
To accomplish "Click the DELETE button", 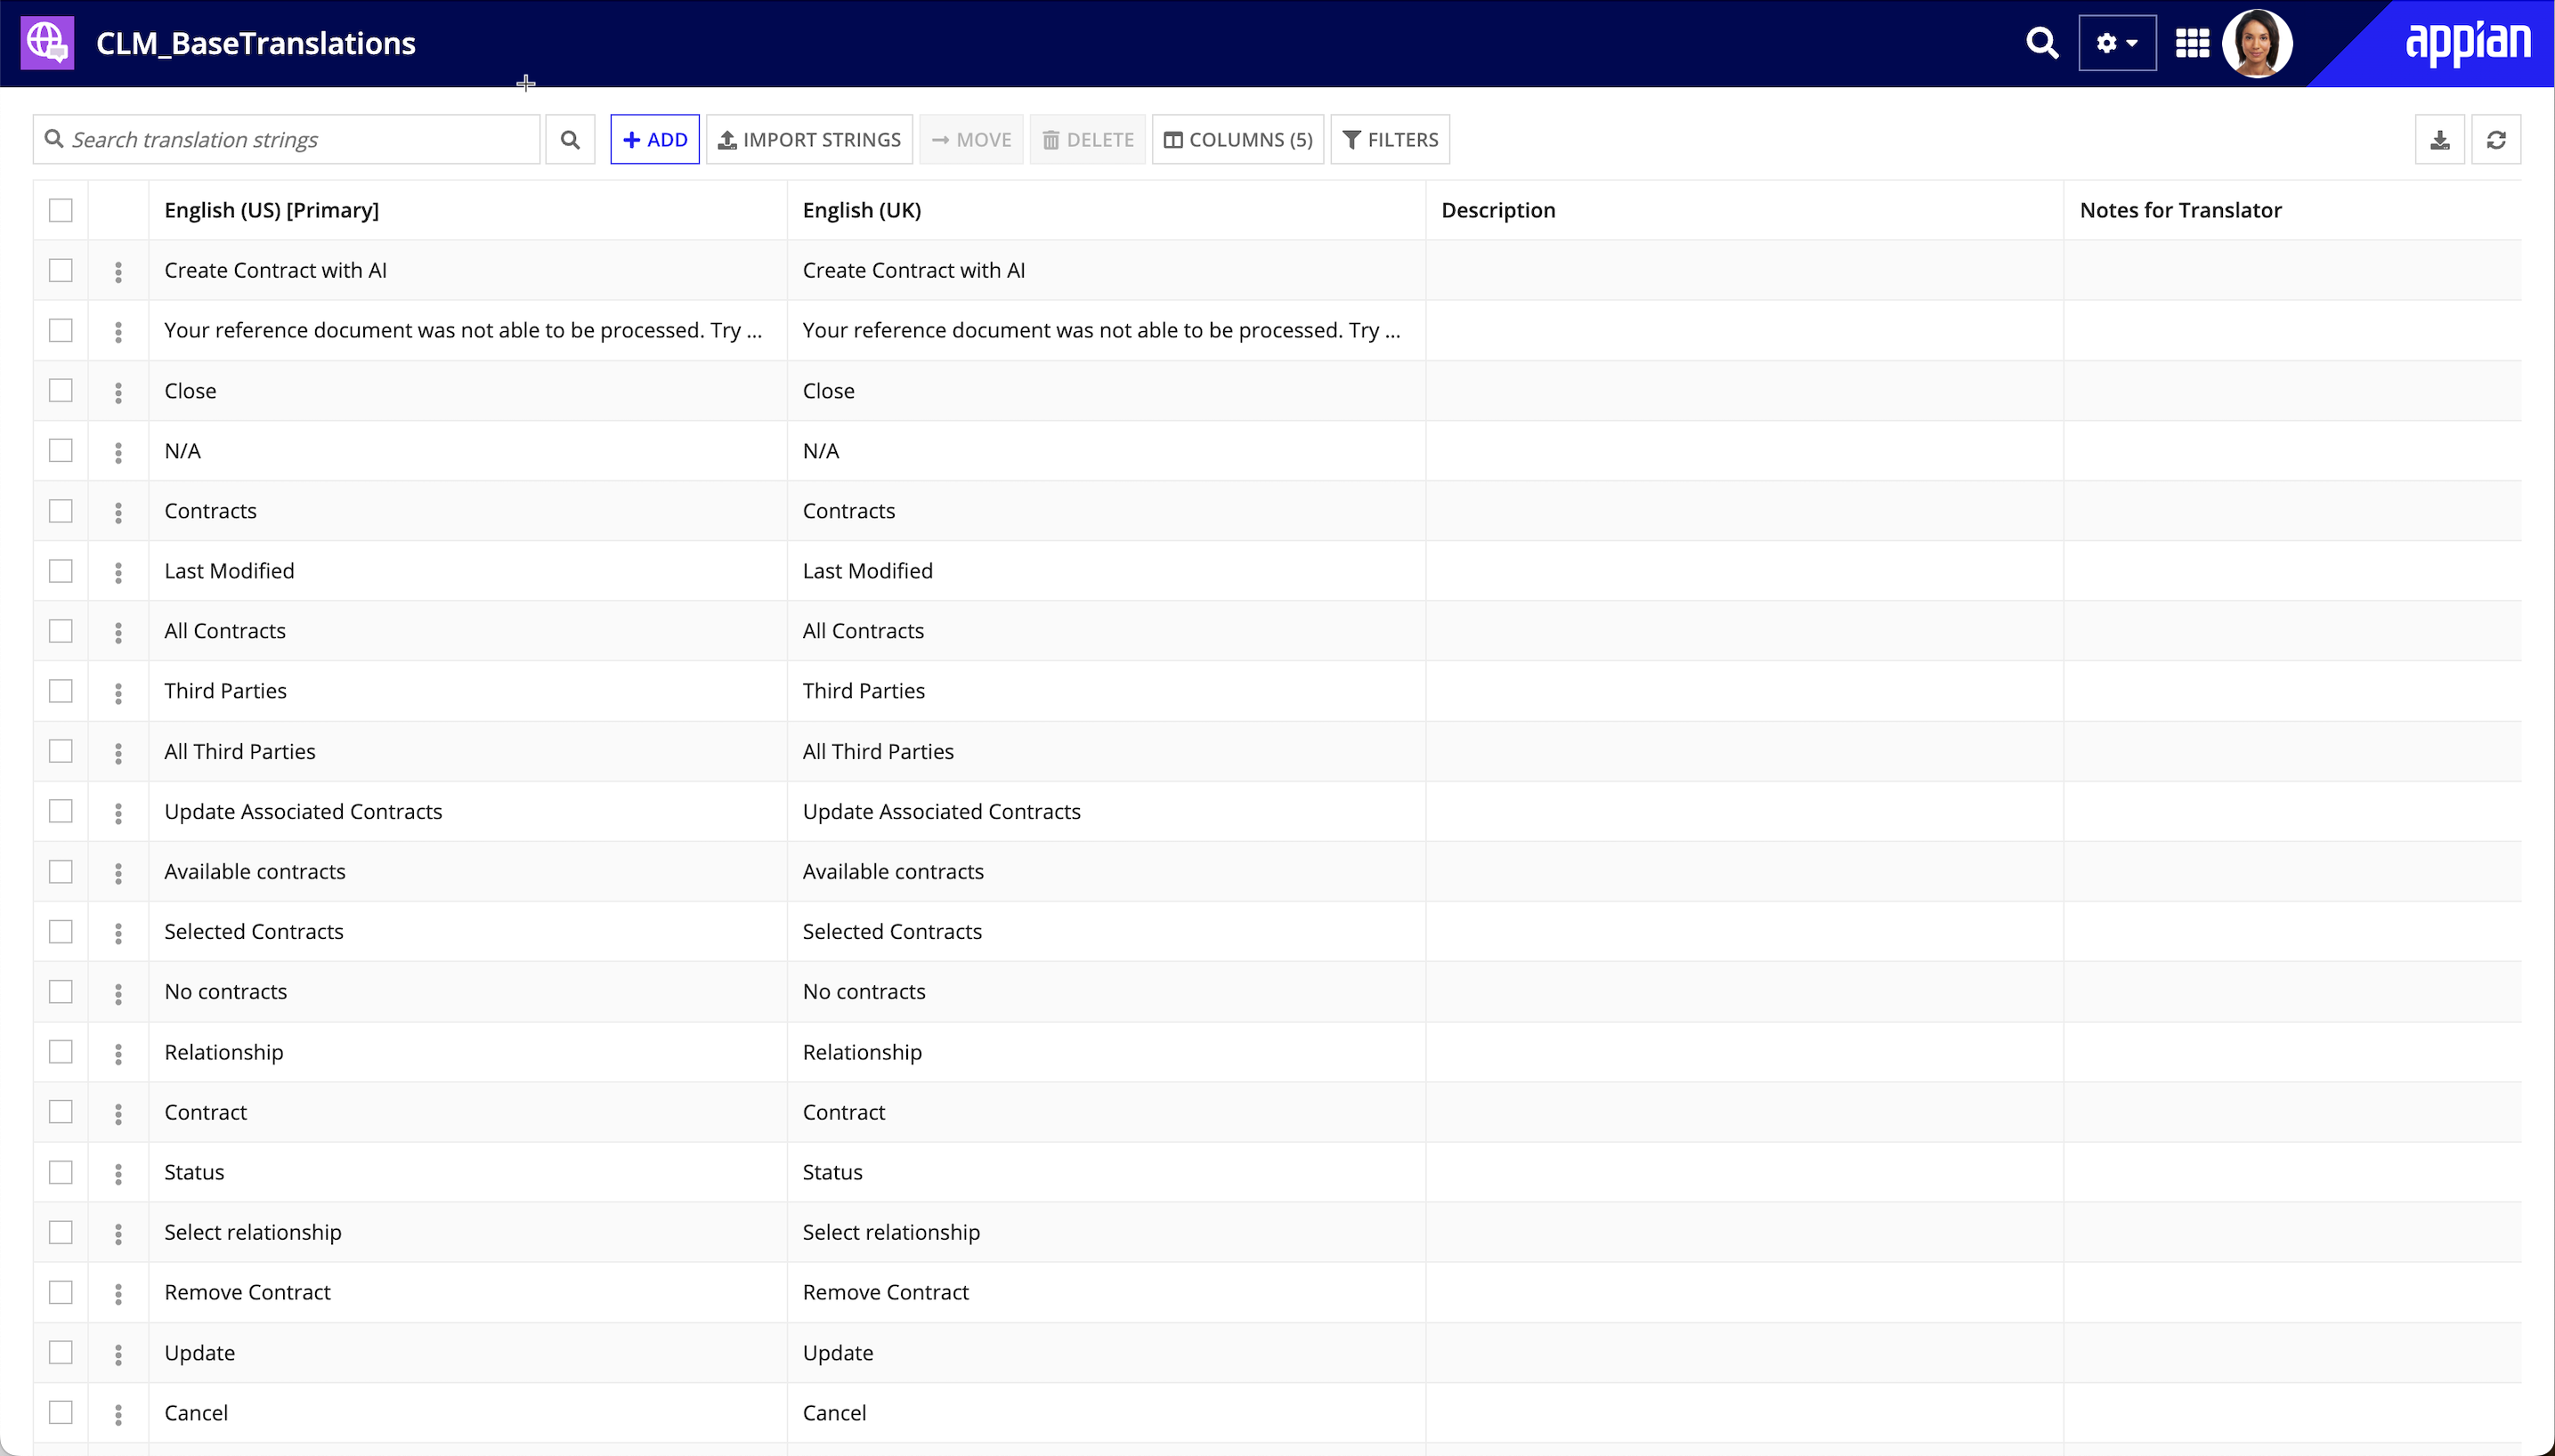I will click(x=1087, y=140).
